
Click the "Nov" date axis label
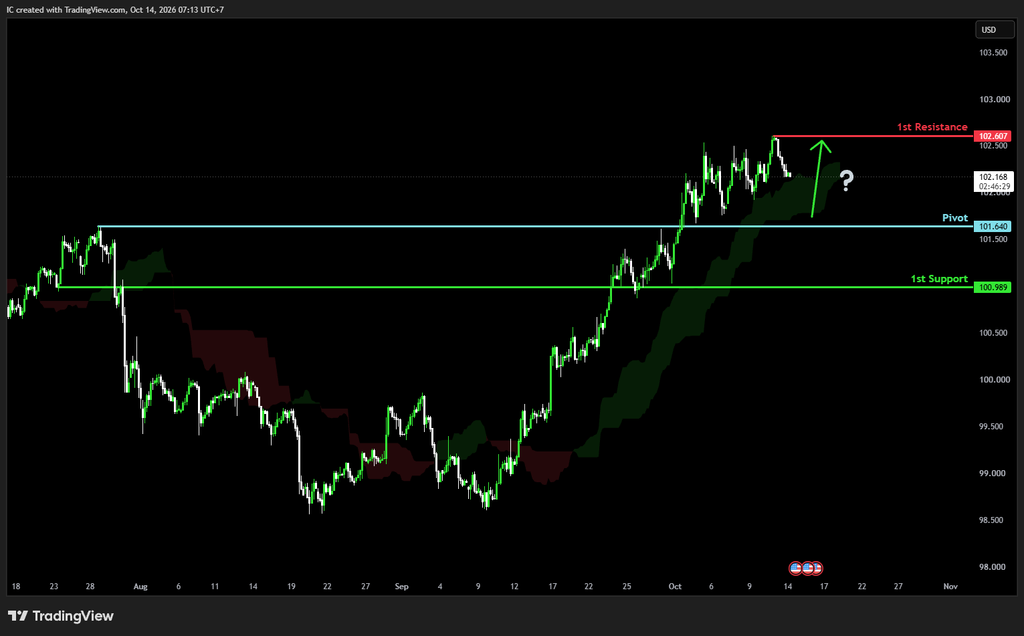click(x=950, y=586)
